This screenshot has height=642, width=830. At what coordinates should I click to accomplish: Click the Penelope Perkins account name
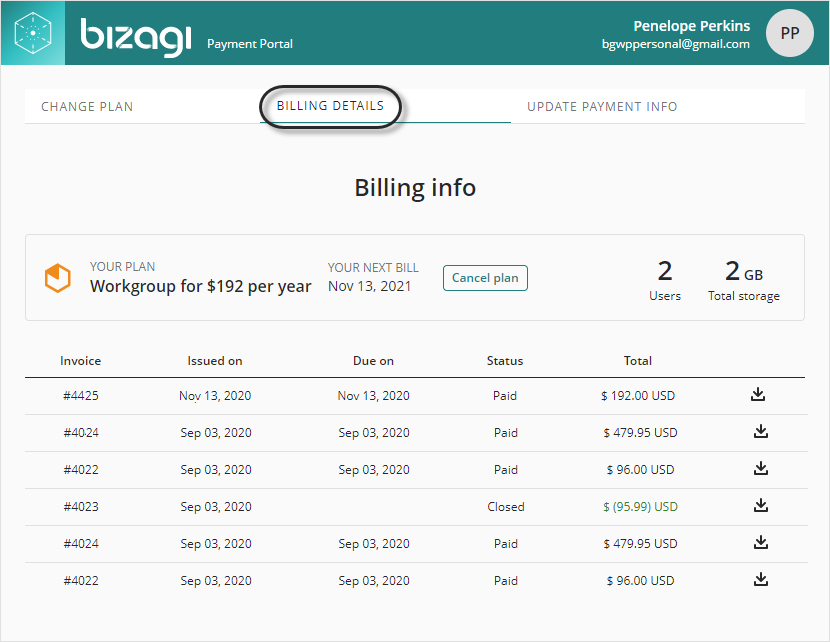click(x=691, y=25)
